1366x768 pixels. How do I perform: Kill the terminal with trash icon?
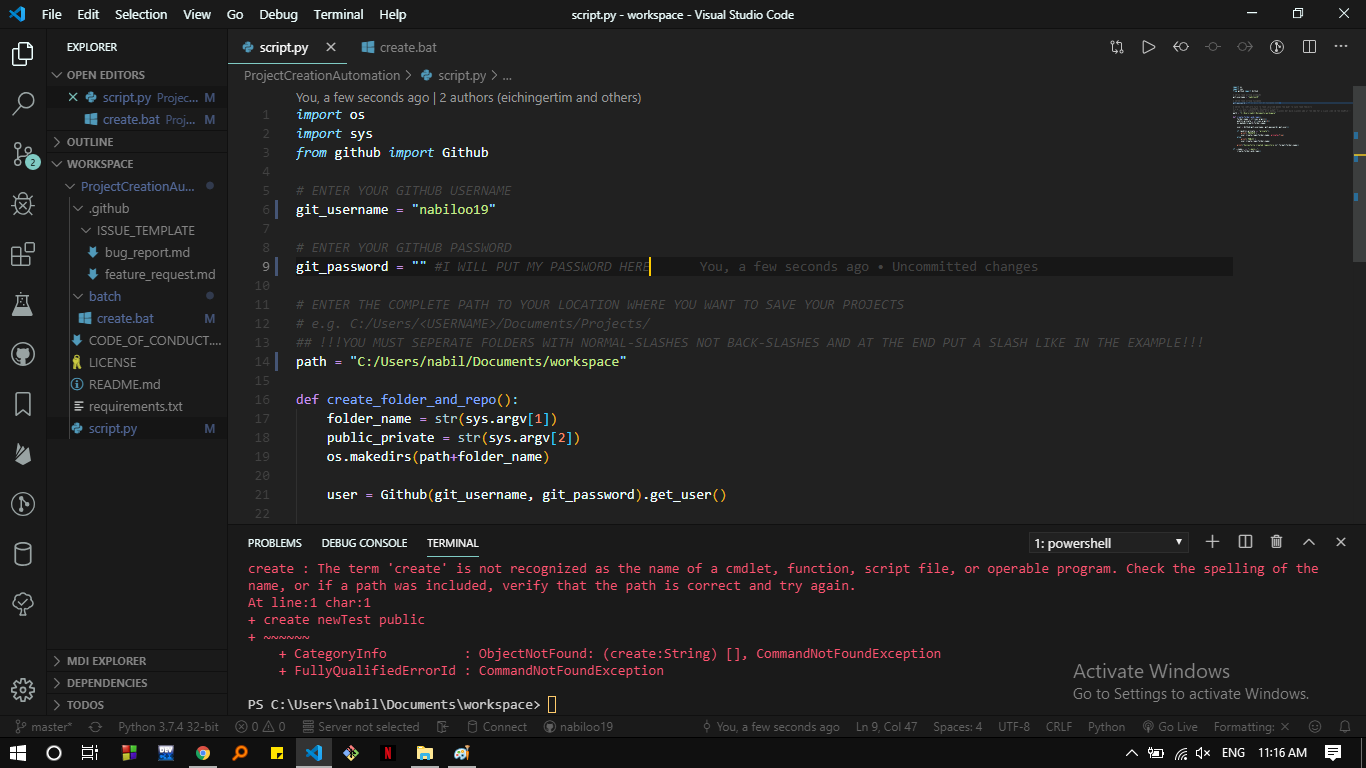1277,542
